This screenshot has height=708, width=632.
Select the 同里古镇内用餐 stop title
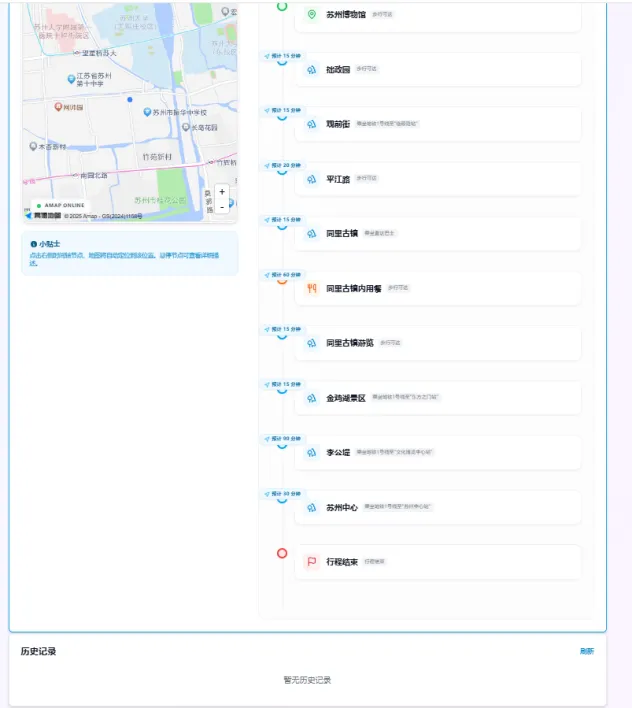tap(353, 289)
